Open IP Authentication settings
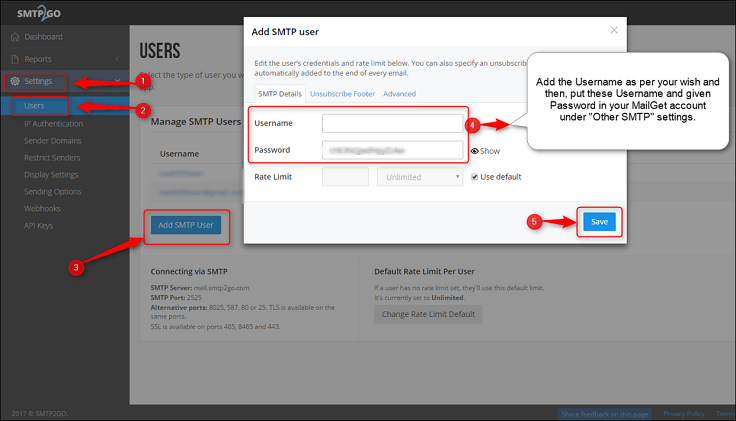Image resolution: width=736 pixels, height=421 pixels. coord(54,124)
